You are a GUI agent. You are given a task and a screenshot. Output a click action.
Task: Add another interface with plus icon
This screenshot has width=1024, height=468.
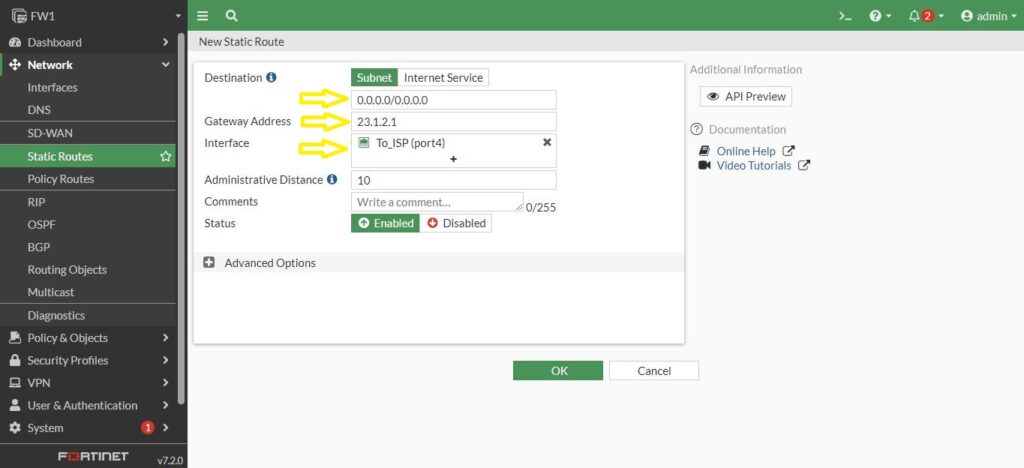tap(453, 159)
